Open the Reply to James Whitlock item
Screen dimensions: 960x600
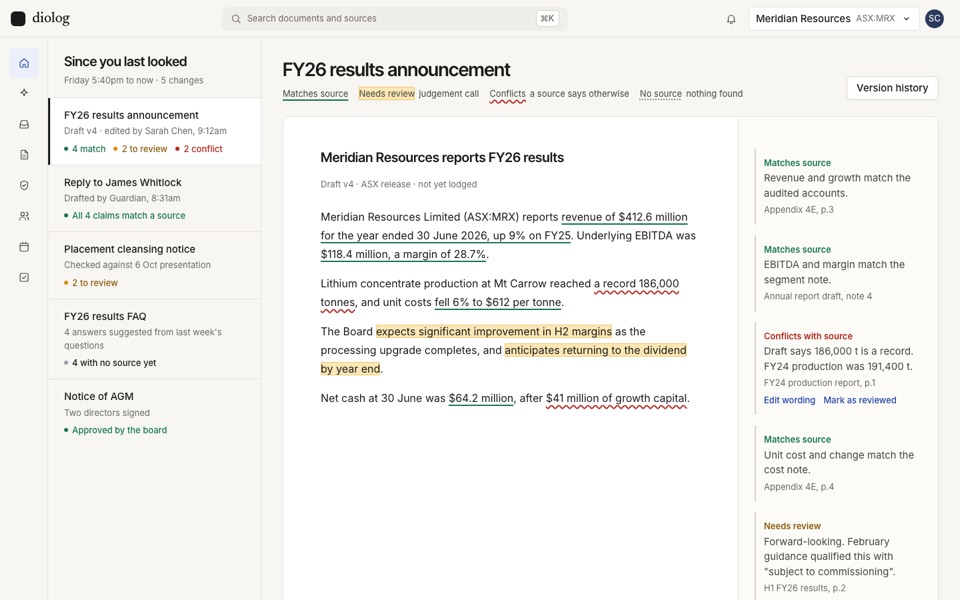click(155, 198)
